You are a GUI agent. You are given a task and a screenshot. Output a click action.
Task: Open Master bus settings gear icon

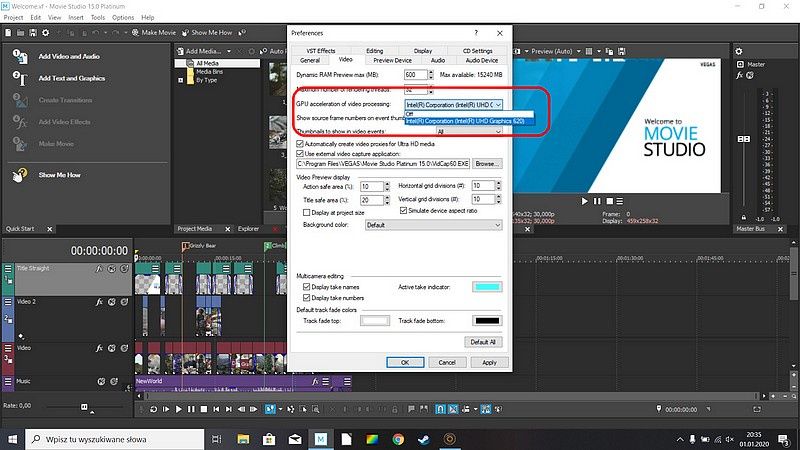coord(738,51)
